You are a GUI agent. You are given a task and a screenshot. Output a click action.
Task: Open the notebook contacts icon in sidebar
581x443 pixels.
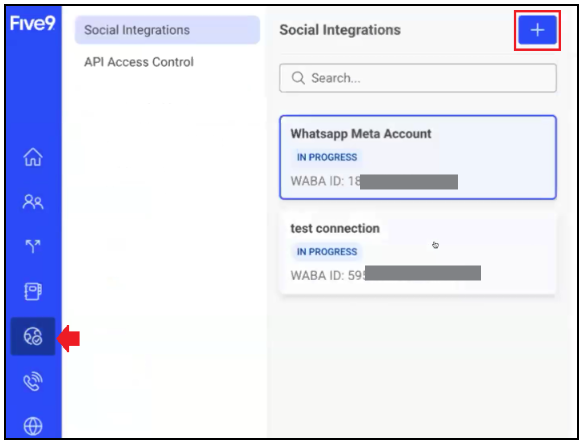[x=33, y=291]
